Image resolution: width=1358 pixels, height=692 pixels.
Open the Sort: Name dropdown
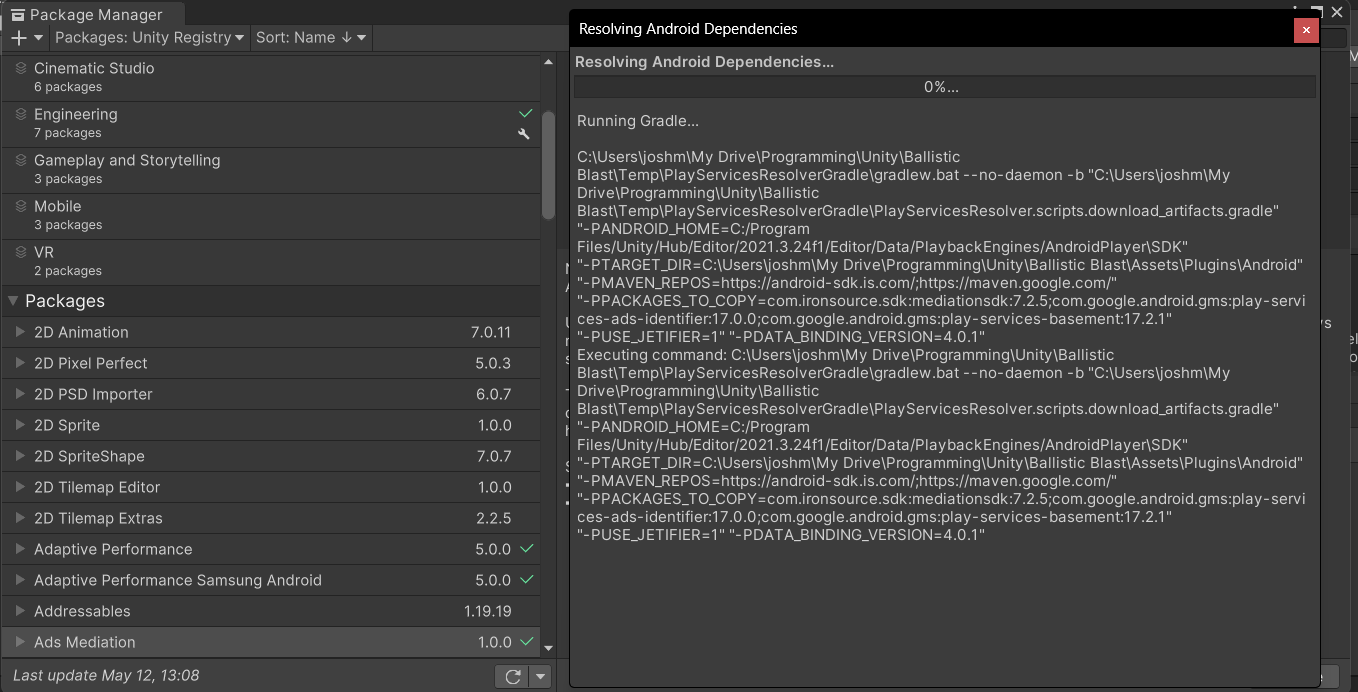coord(311,38)
